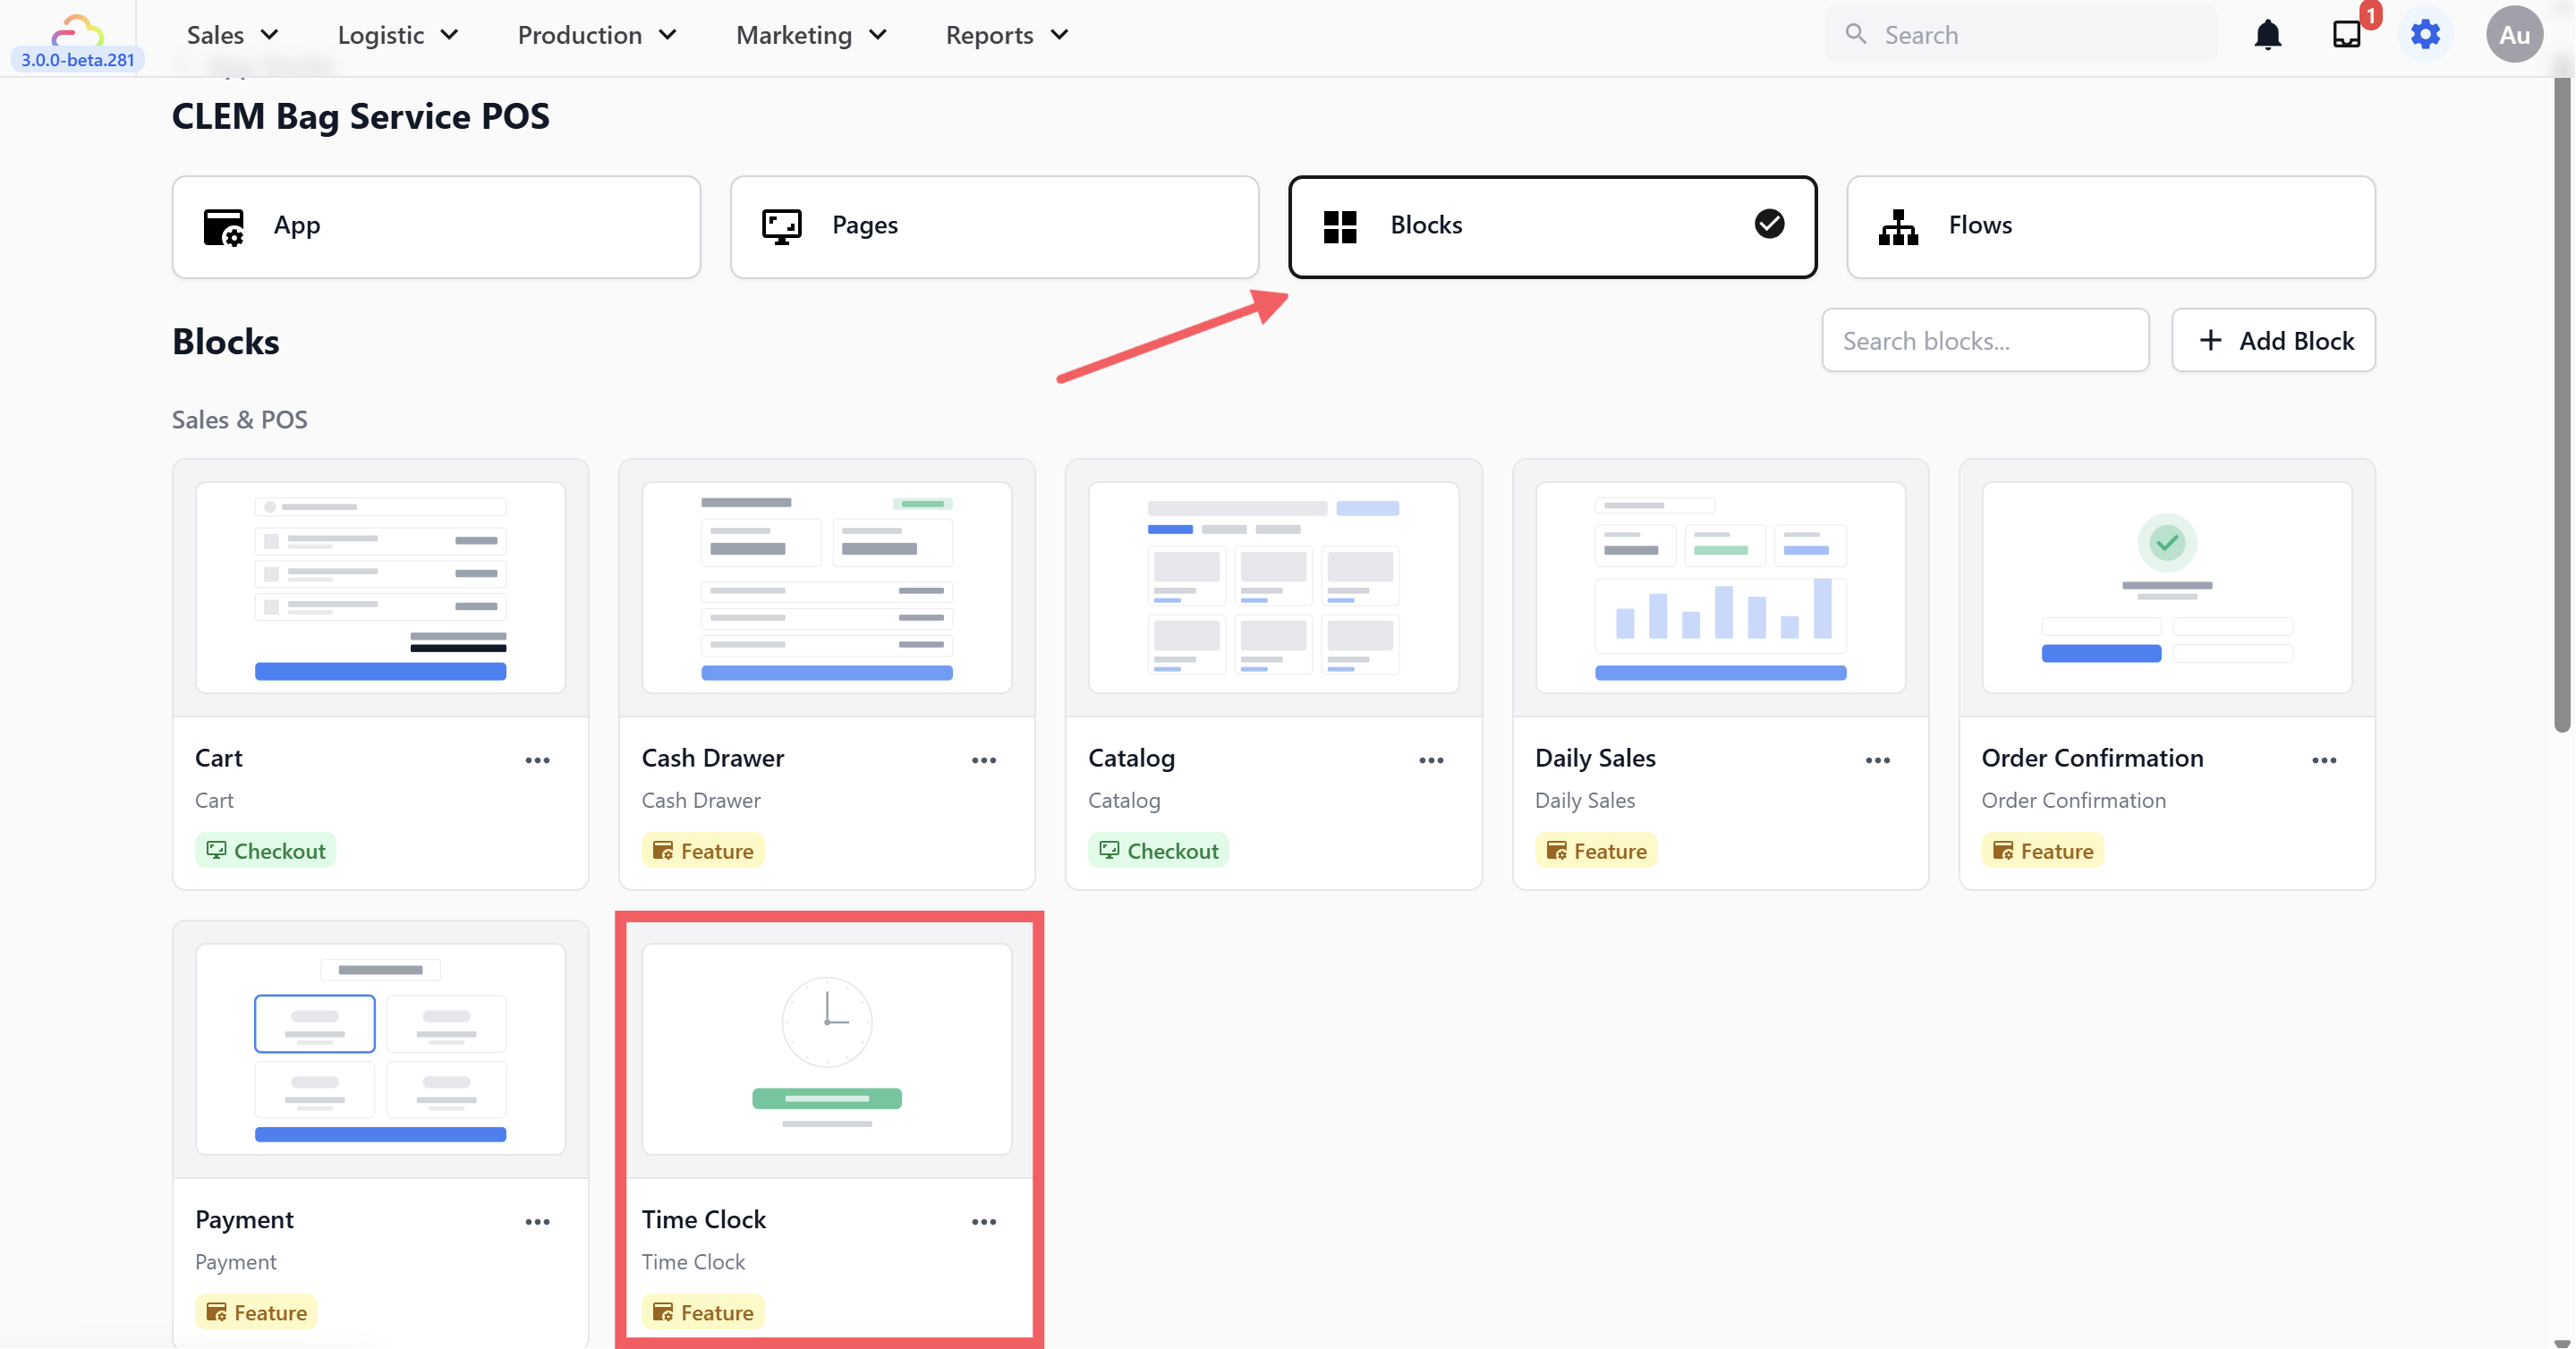Click the Add Block button
2576x1349 pixels.
pos(2273,341)
